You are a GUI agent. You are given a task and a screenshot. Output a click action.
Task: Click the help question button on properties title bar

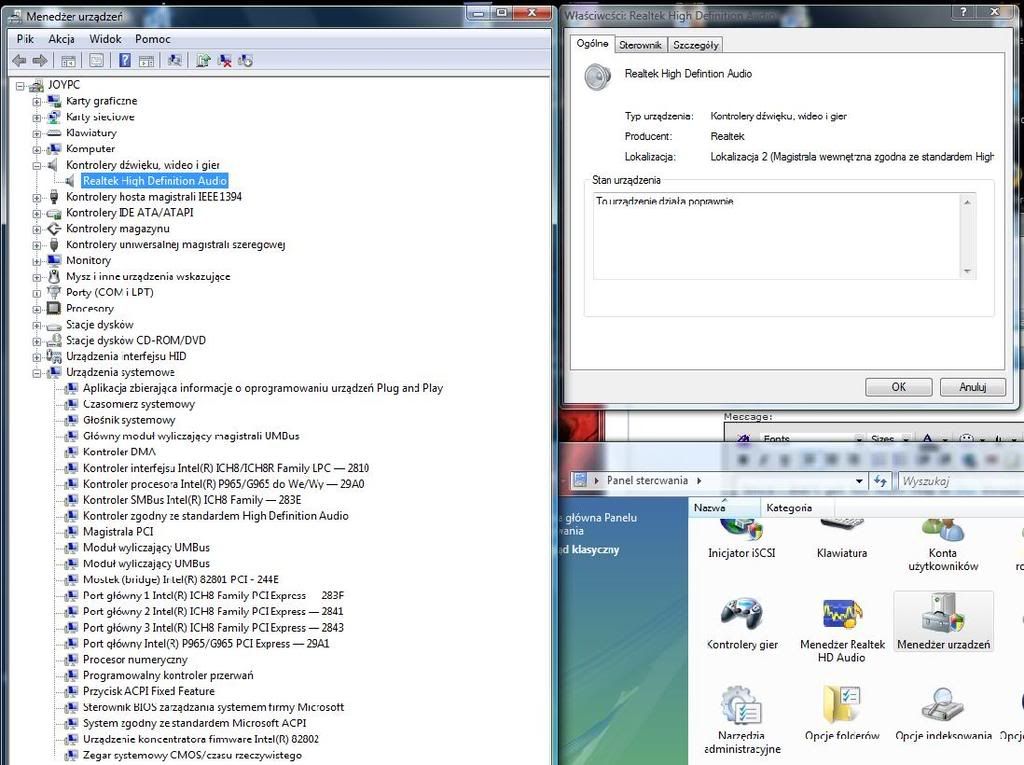963,11
